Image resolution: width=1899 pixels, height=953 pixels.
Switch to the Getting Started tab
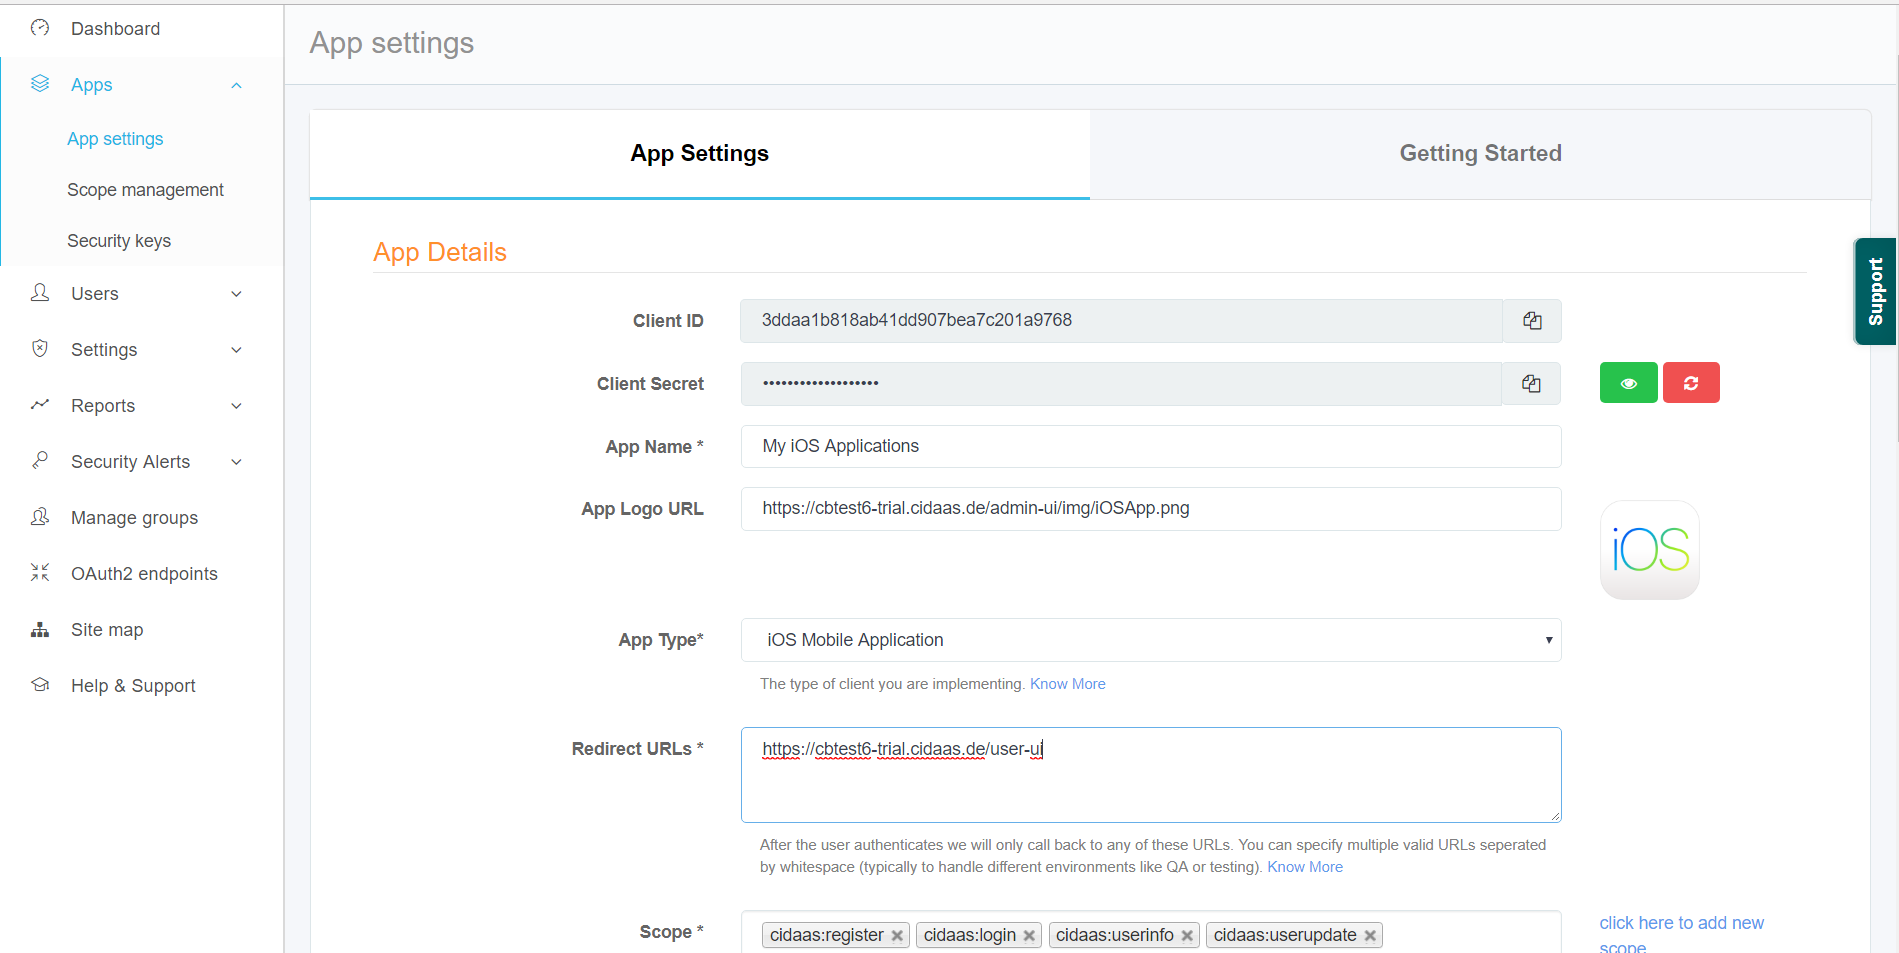1480,154
